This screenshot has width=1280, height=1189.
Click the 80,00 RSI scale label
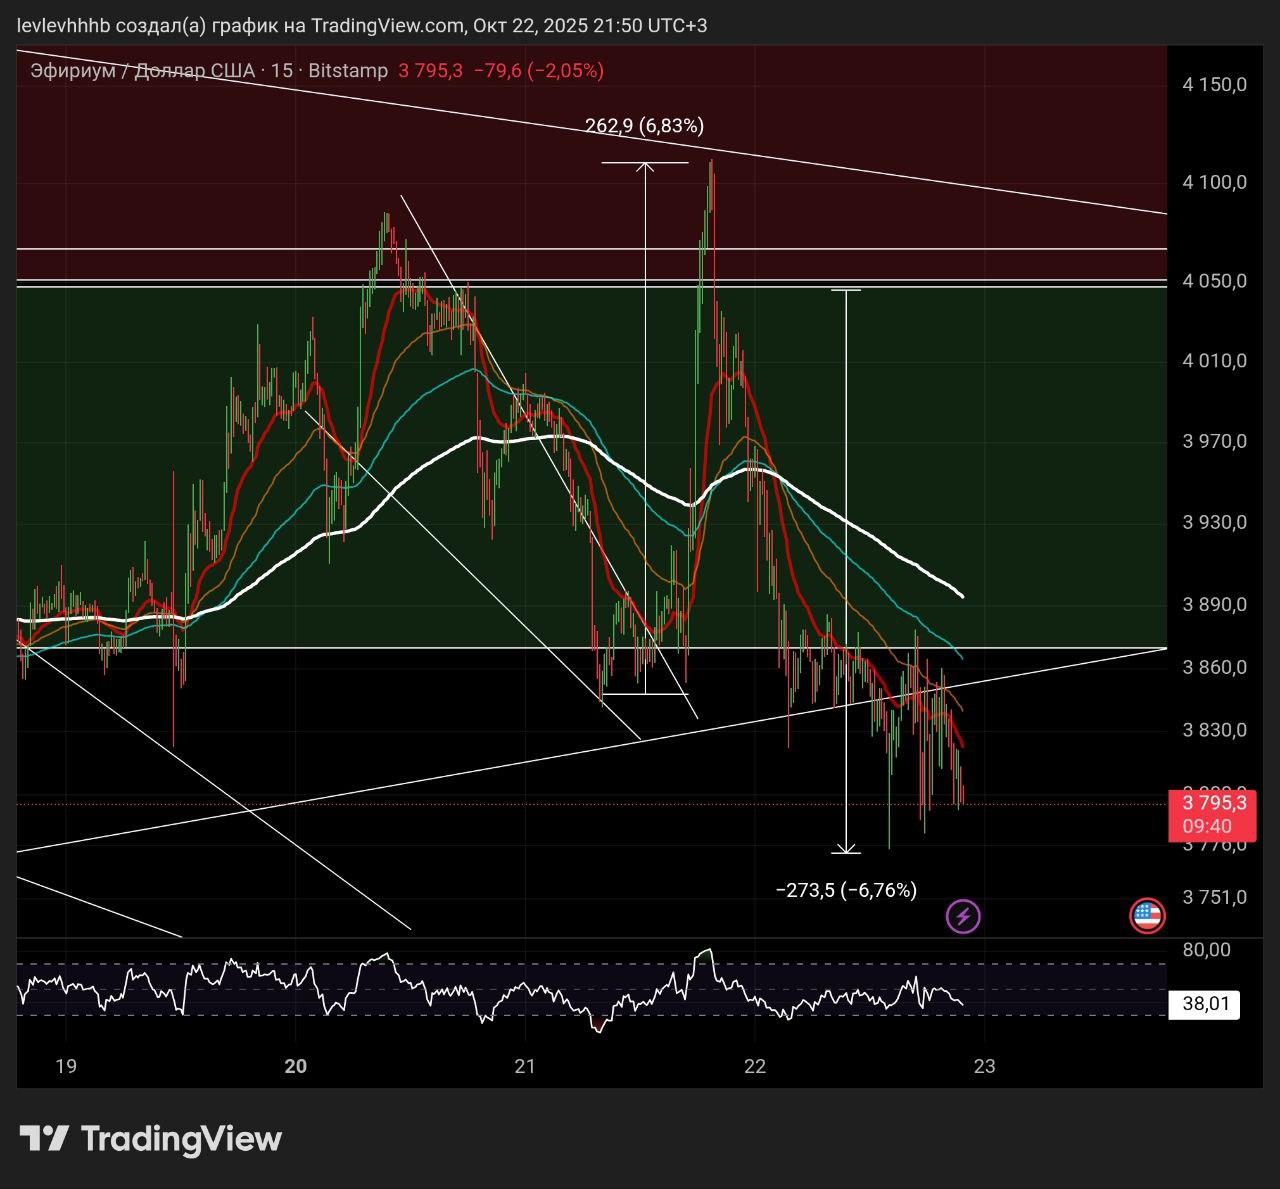(x=1206, y=949)
